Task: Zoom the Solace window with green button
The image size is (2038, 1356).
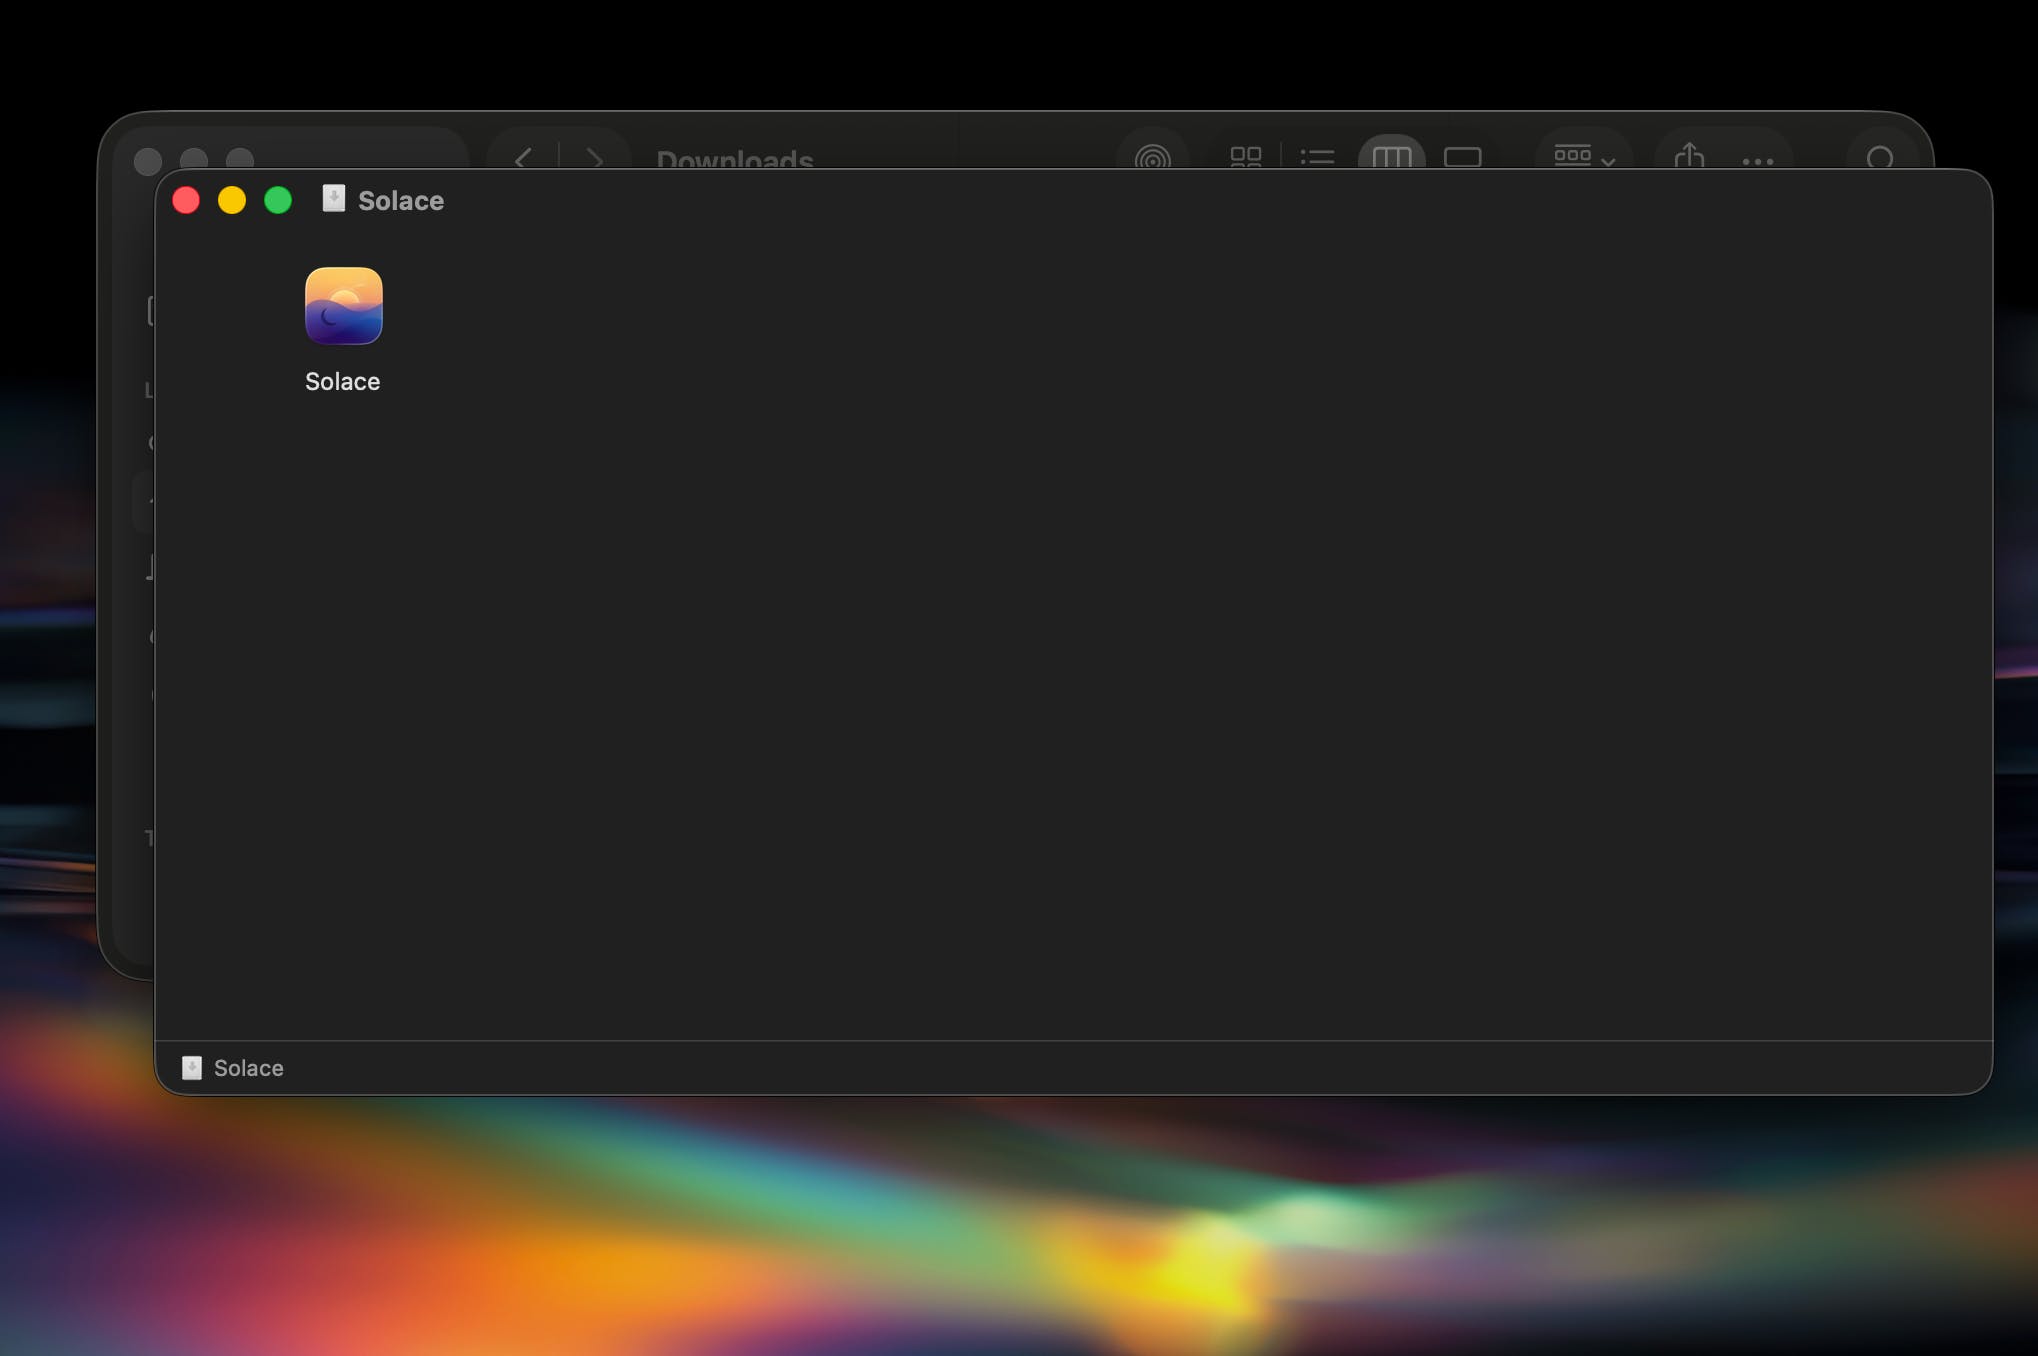Action: [278, 200]
